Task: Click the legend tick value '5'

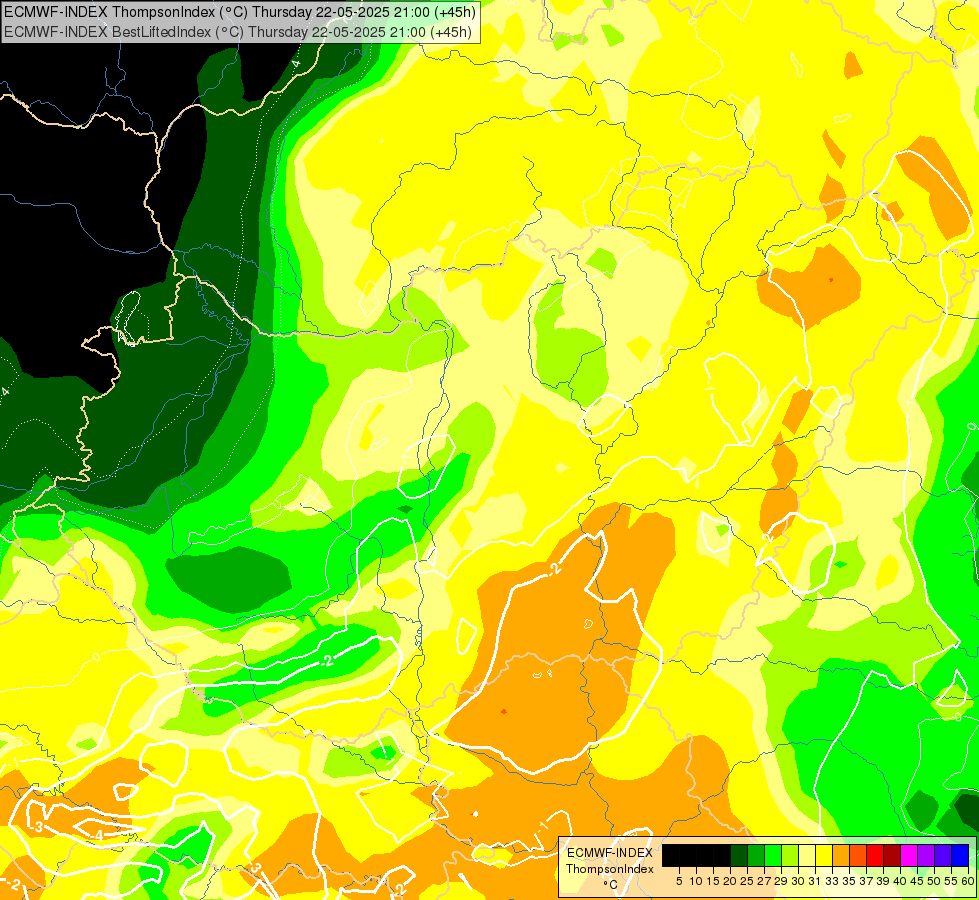Action: click(679, 881)
